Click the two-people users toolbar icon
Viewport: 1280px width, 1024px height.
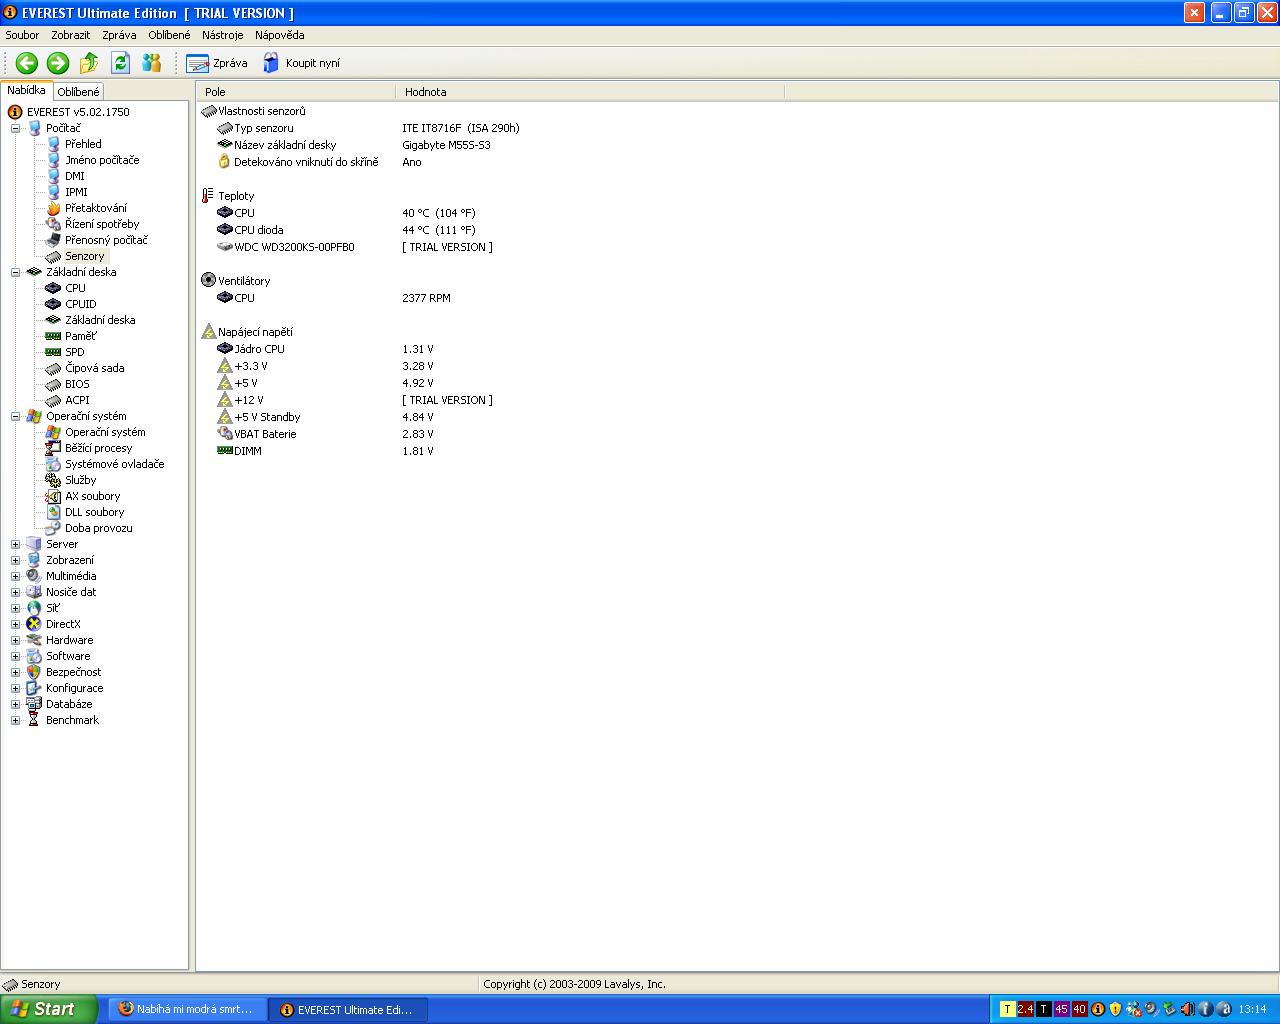pos(151,63)
